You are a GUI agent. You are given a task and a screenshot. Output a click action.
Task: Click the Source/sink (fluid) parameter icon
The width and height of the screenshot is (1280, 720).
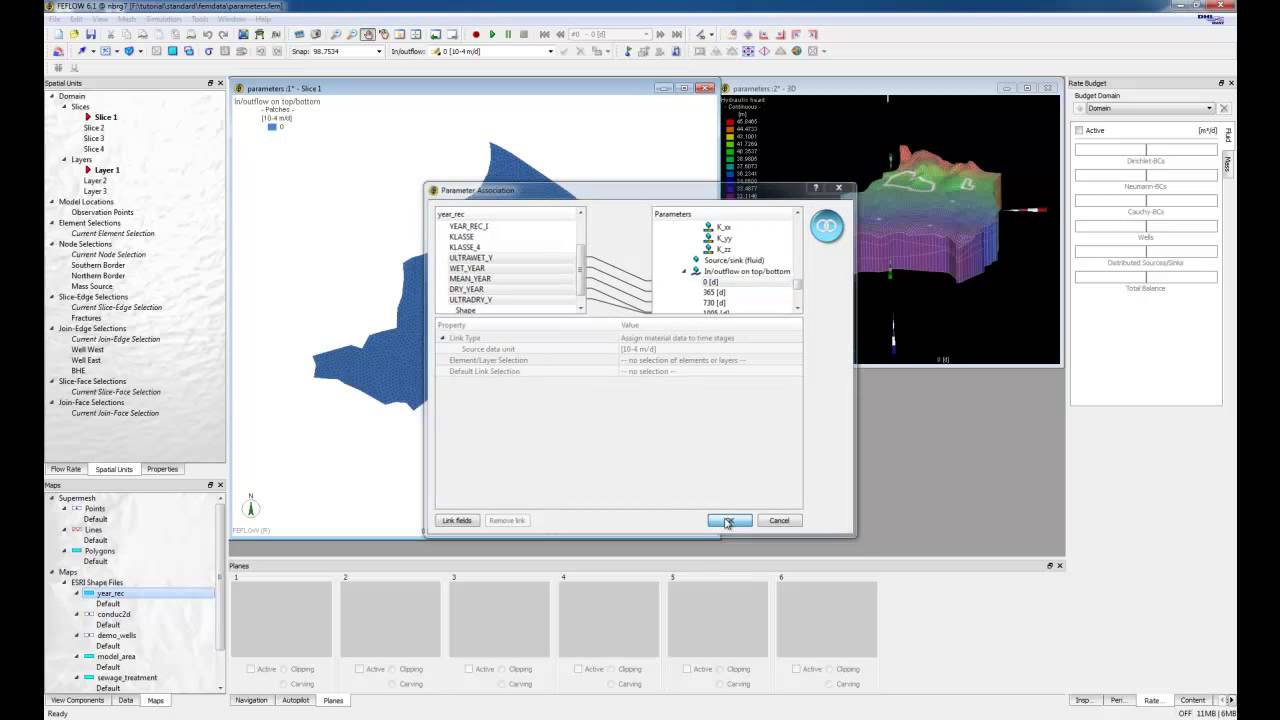pyautogui.click(x=696, y=260)
